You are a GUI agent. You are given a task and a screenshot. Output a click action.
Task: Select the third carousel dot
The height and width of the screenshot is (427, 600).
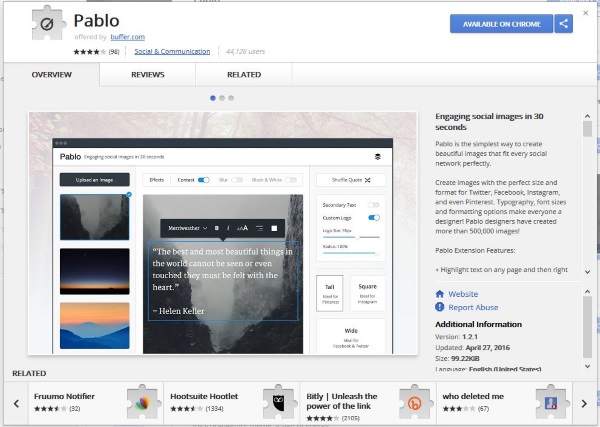point(231,98)
